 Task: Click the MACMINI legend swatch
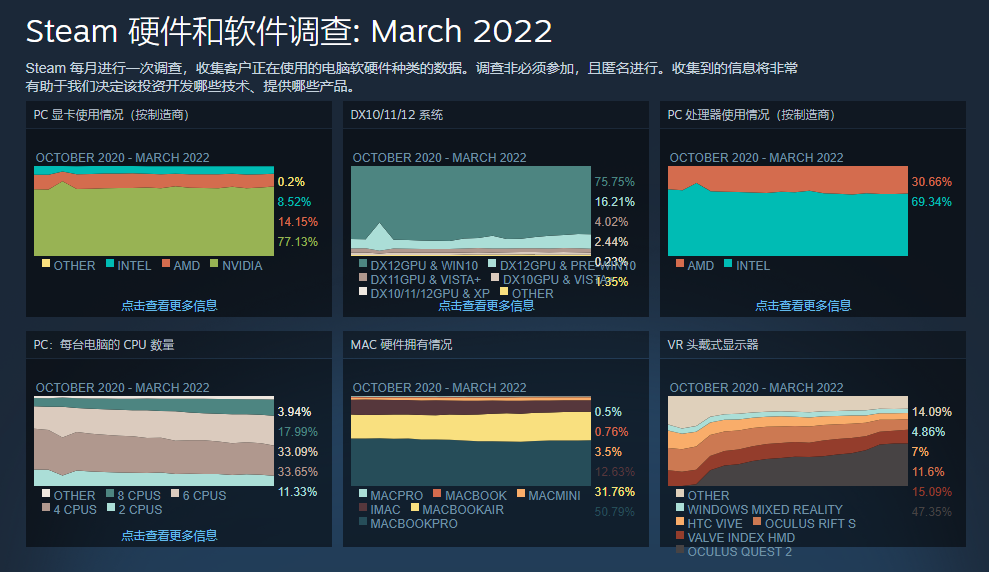point(521,494)
